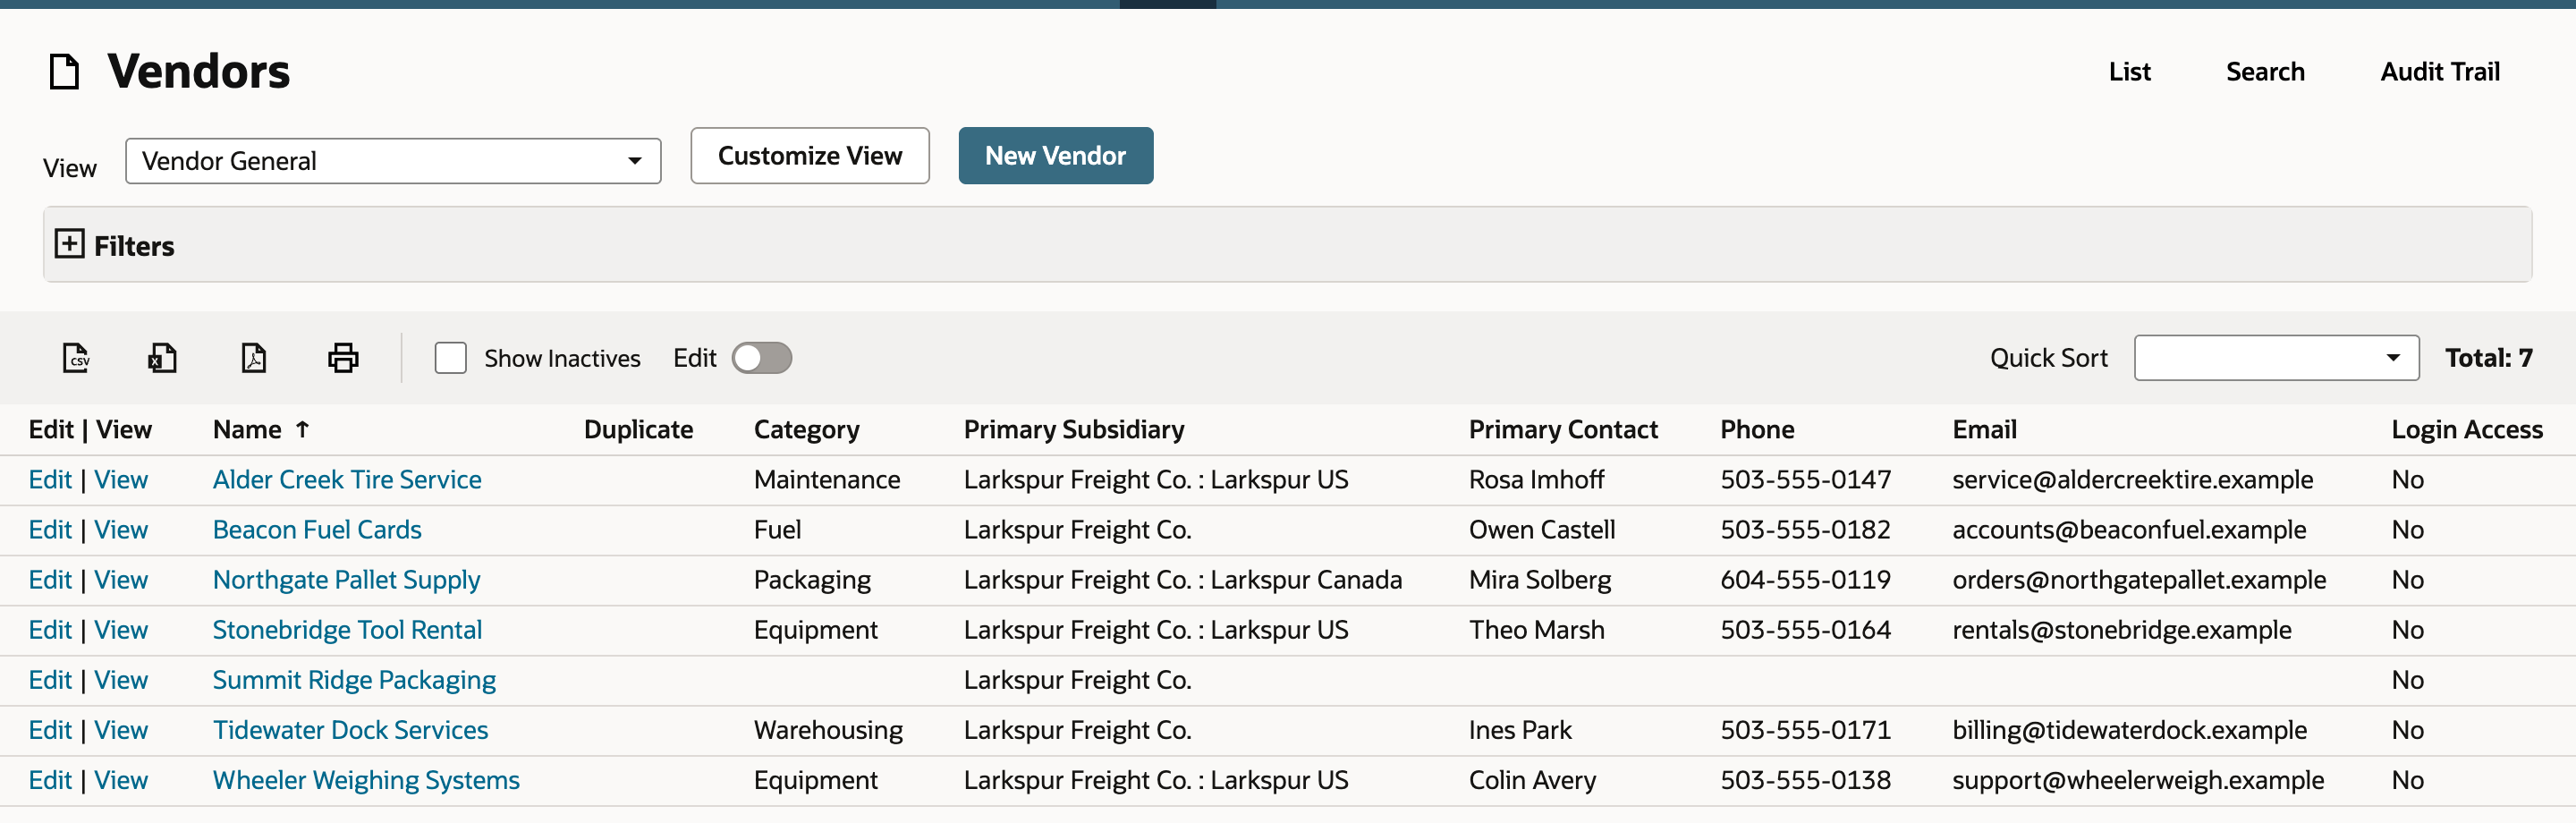View the Stonebridge Tool Rental row
Image resolution: width=2576 pixels, height=823 pixels.
coord(121,630)
